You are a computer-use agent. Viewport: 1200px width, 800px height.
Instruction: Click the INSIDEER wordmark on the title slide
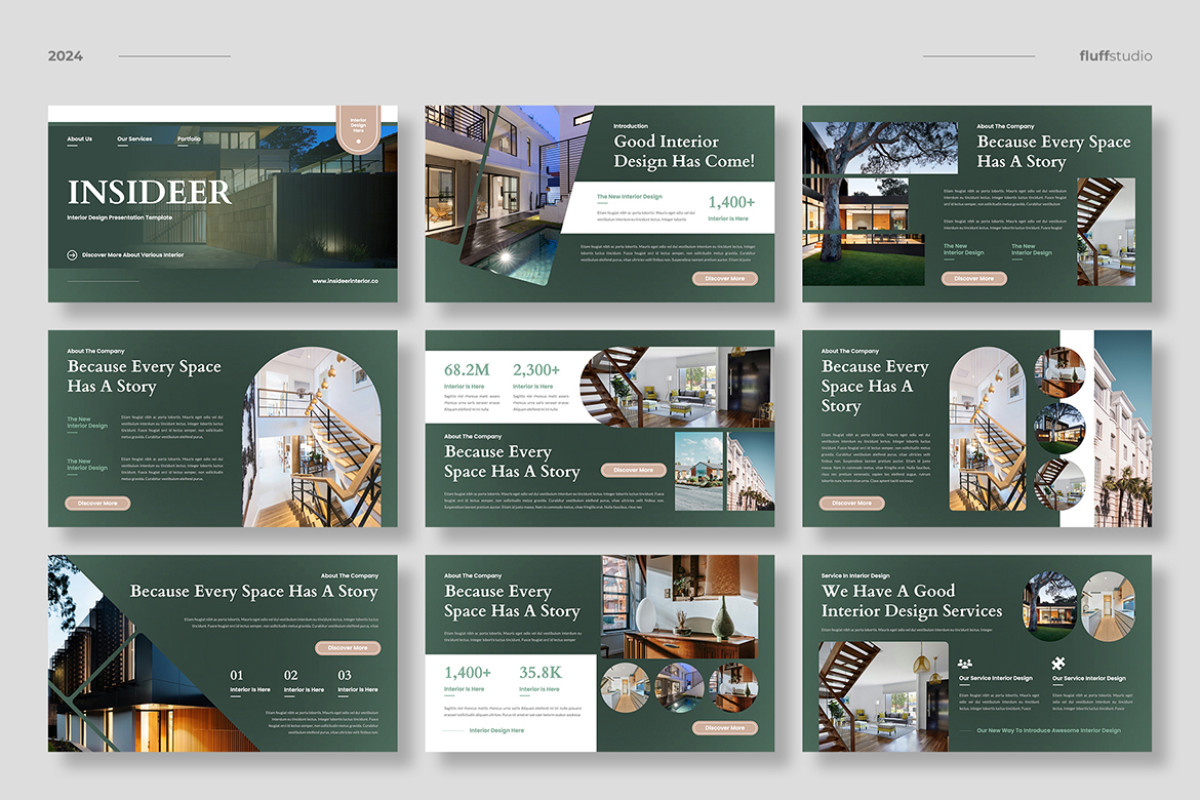pyautogui.click(x=150, y=190)
